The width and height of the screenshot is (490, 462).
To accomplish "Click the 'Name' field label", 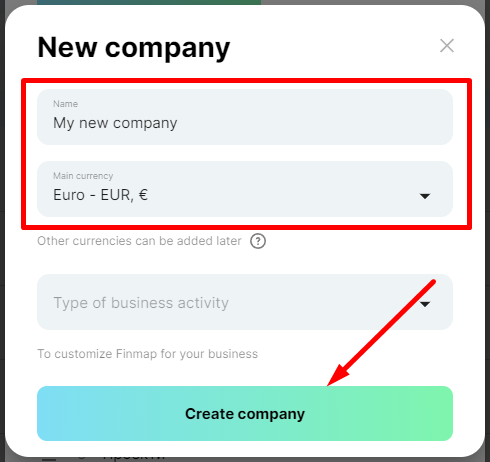I will (65, 104).
